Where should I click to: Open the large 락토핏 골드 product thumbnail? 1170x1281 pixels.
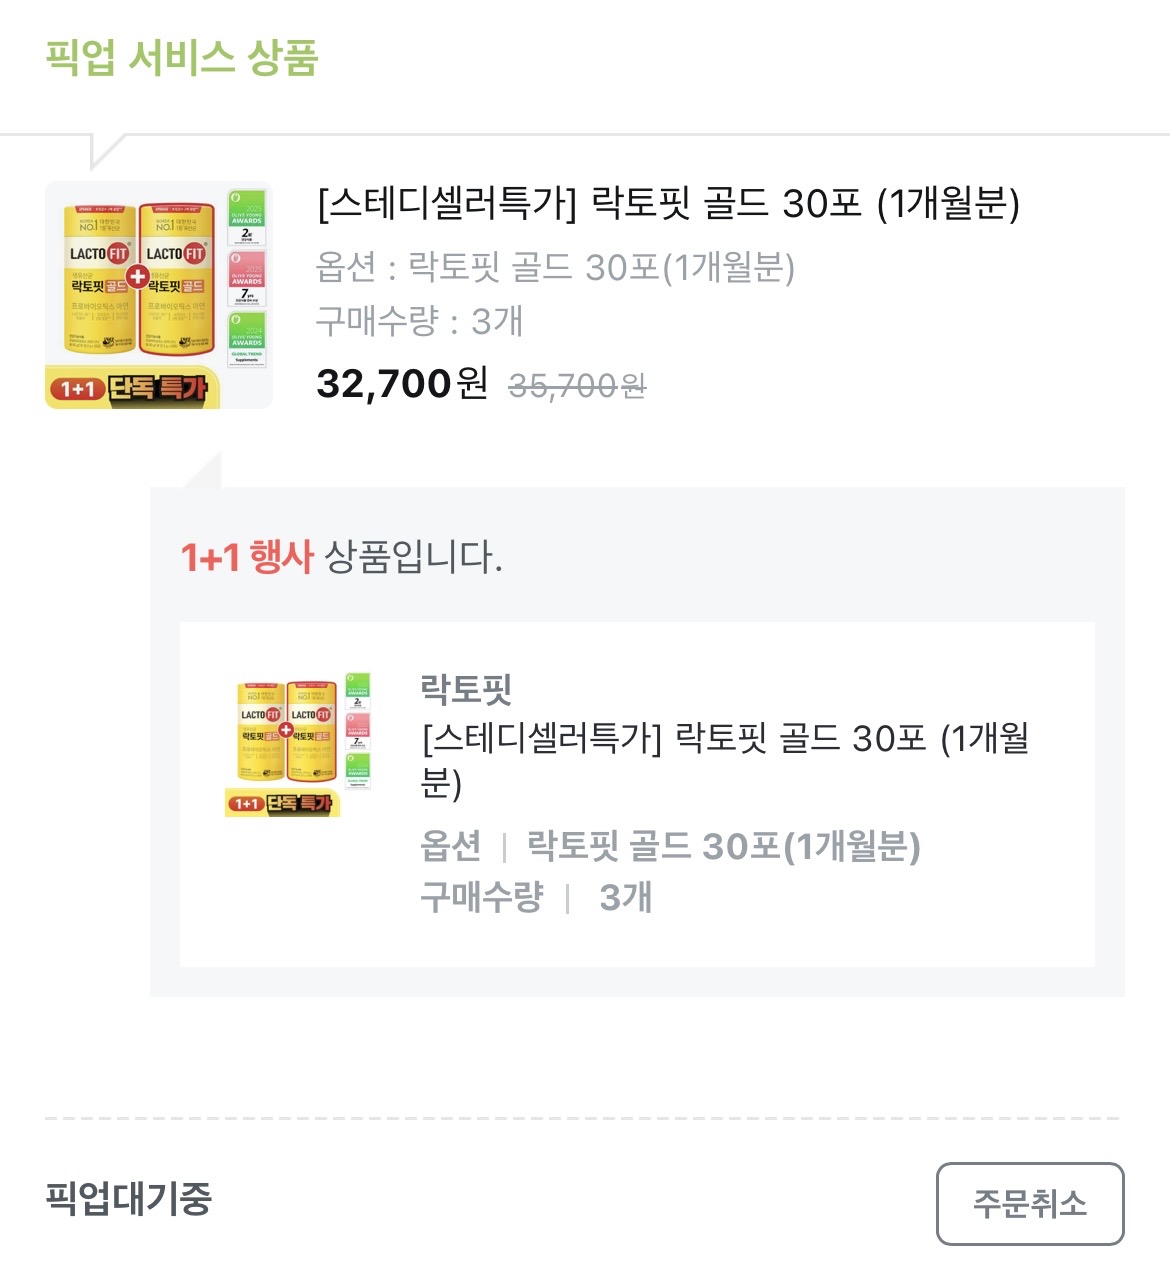[x=159, y=295]
